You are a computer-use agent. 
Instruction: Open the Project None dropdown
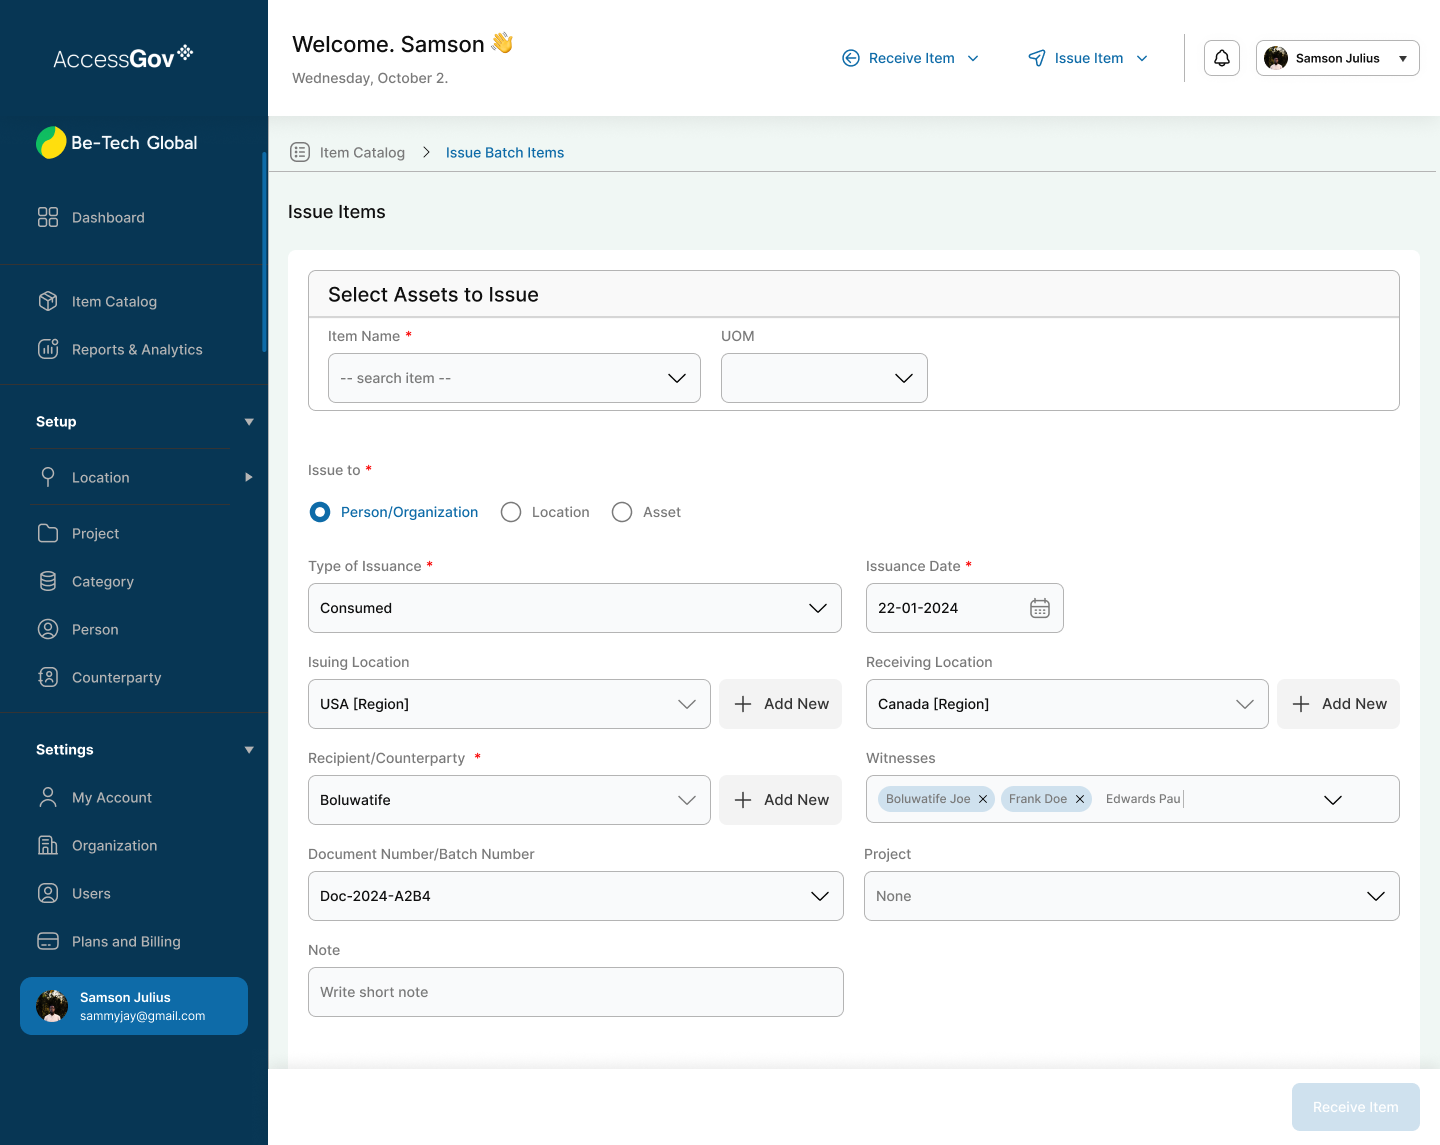tap(1132, 896)
